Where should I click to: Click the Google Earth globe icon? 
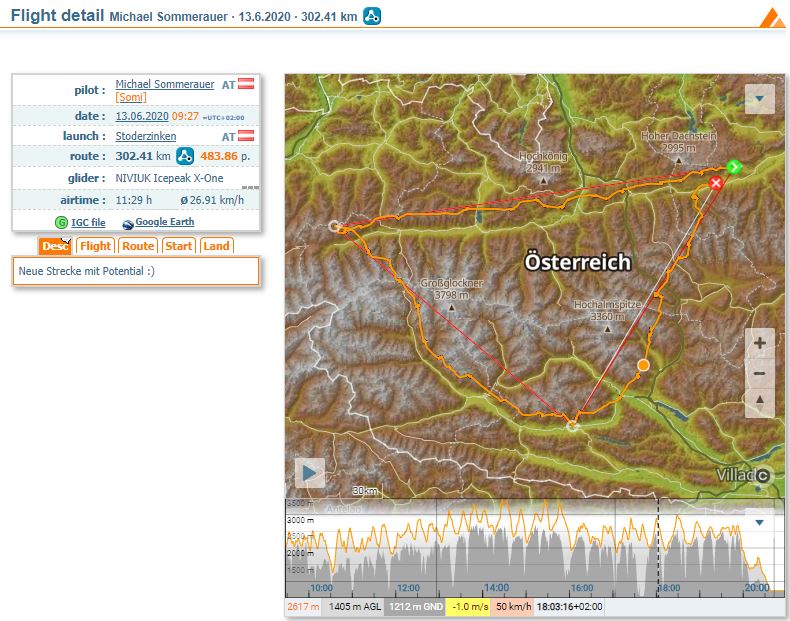point(127,223)
